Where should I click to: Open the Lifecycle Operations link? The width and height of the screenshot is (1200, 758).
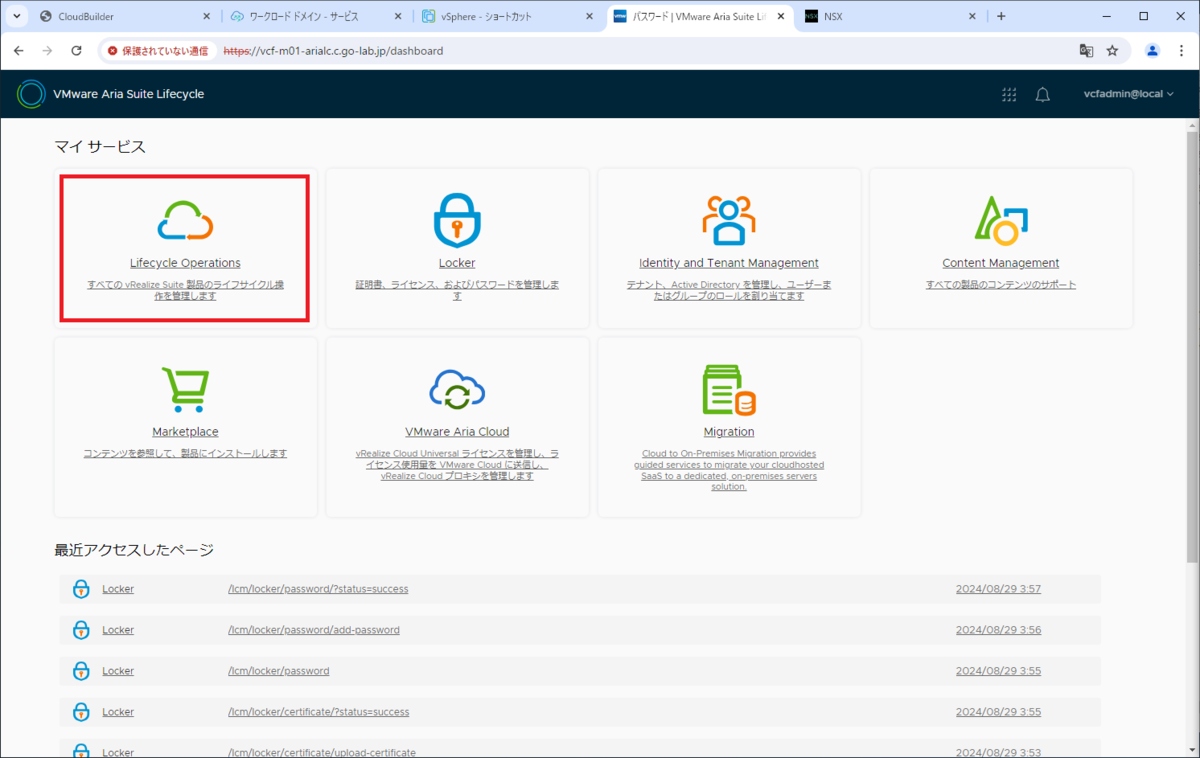tap(185, 263)
